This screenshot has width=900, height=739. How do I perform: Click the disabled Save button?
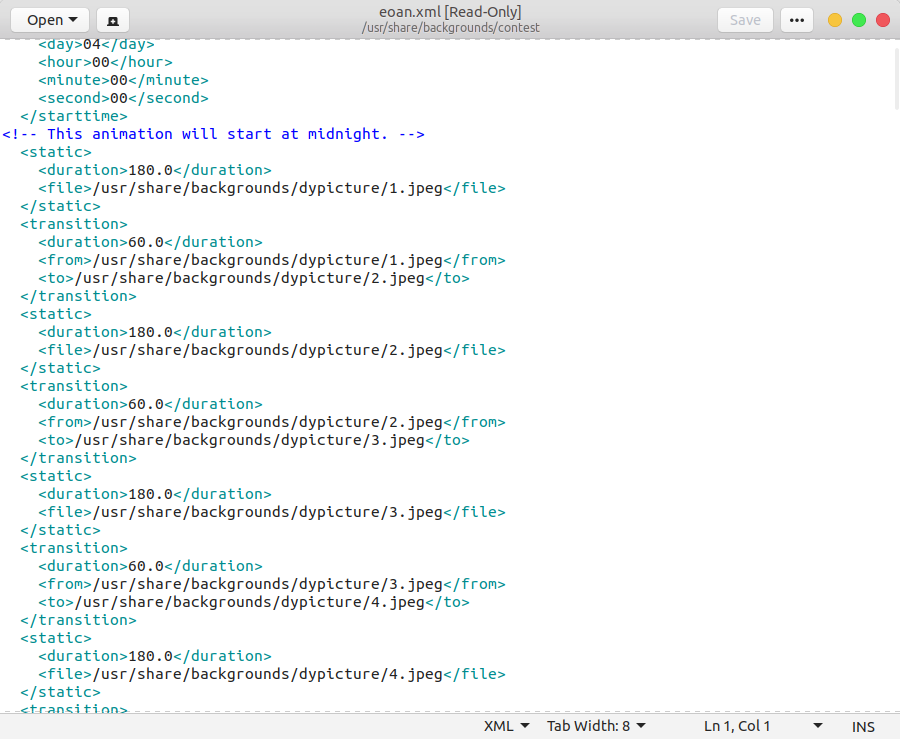click(745, 20)
